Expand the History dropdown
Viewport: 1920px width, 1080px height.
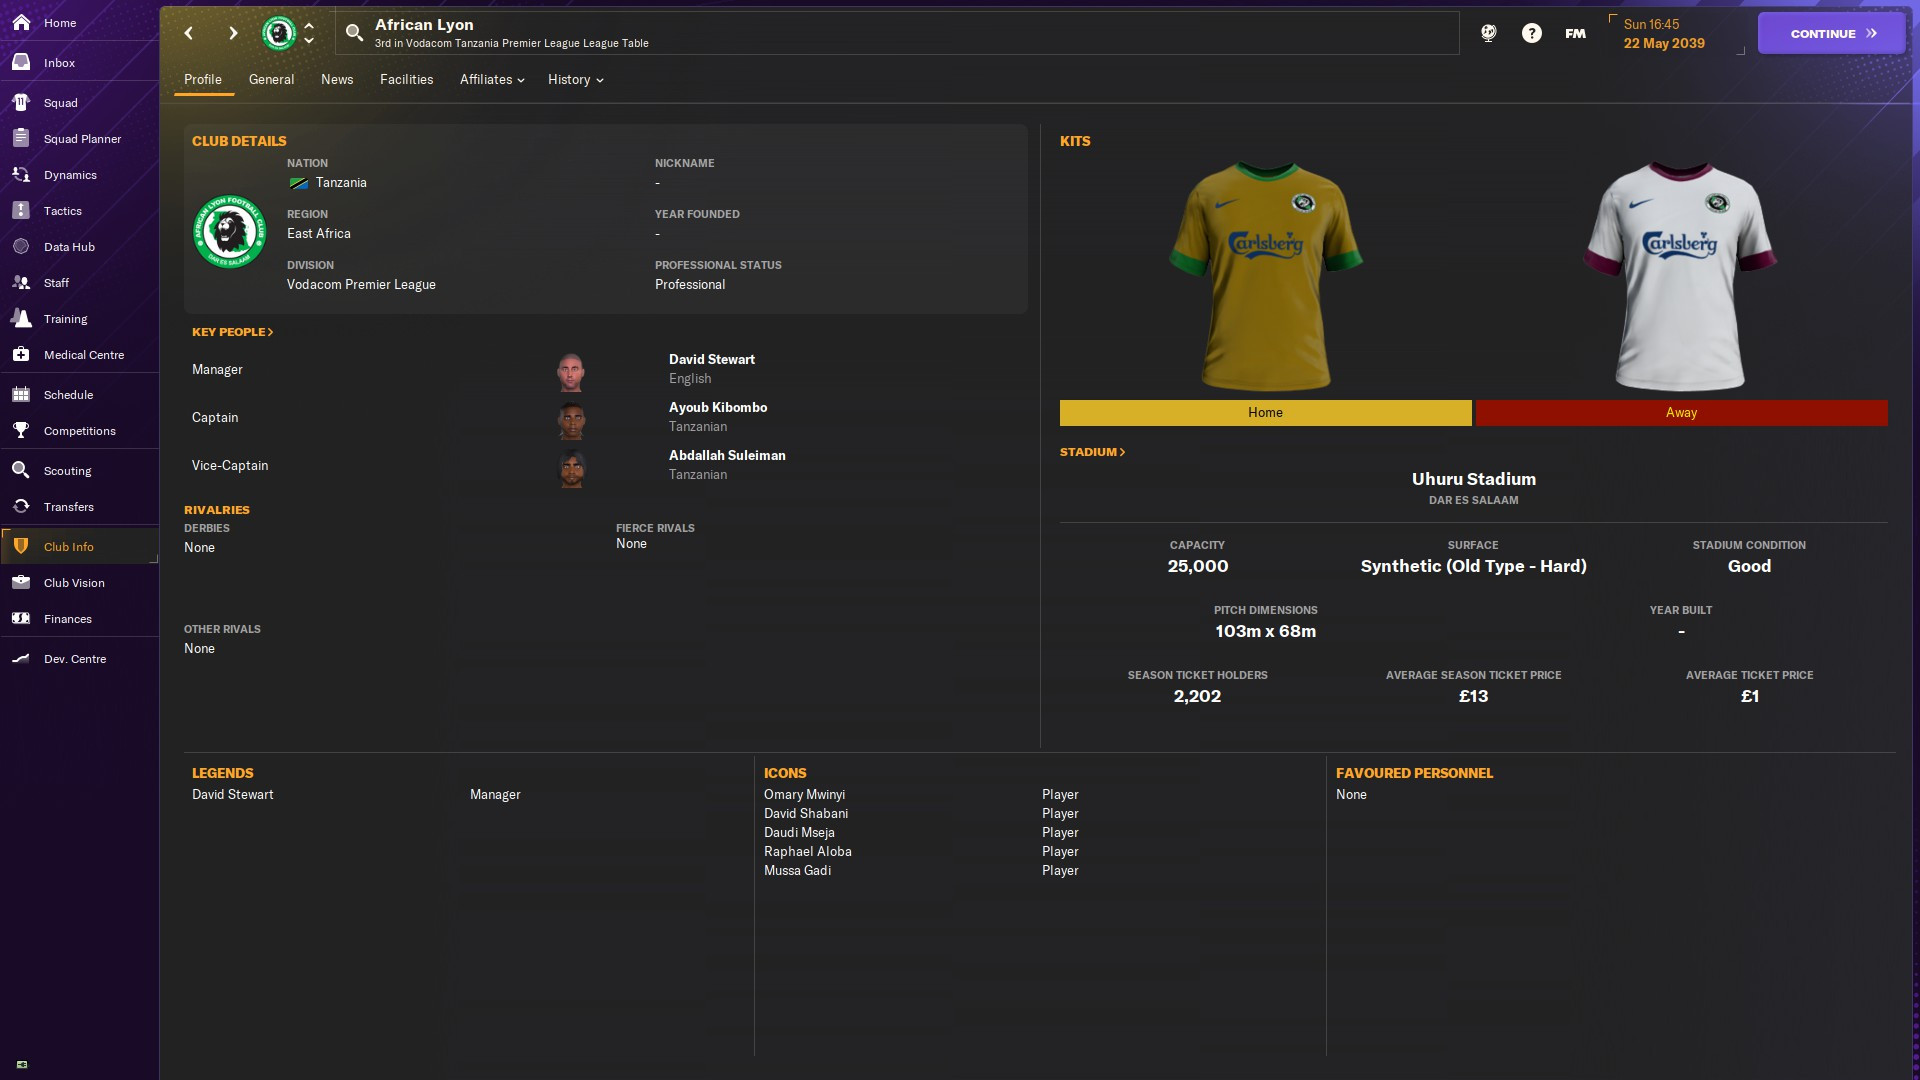pyautogui.click(x=575, y=79)
